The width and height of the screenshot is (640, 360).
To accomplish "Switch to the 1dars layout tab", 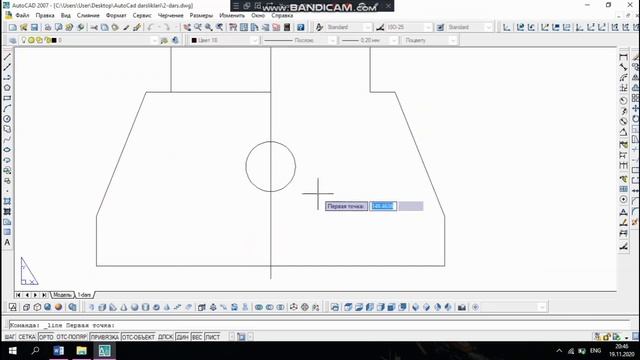I will pyautogui.click(x=84, y=295).
